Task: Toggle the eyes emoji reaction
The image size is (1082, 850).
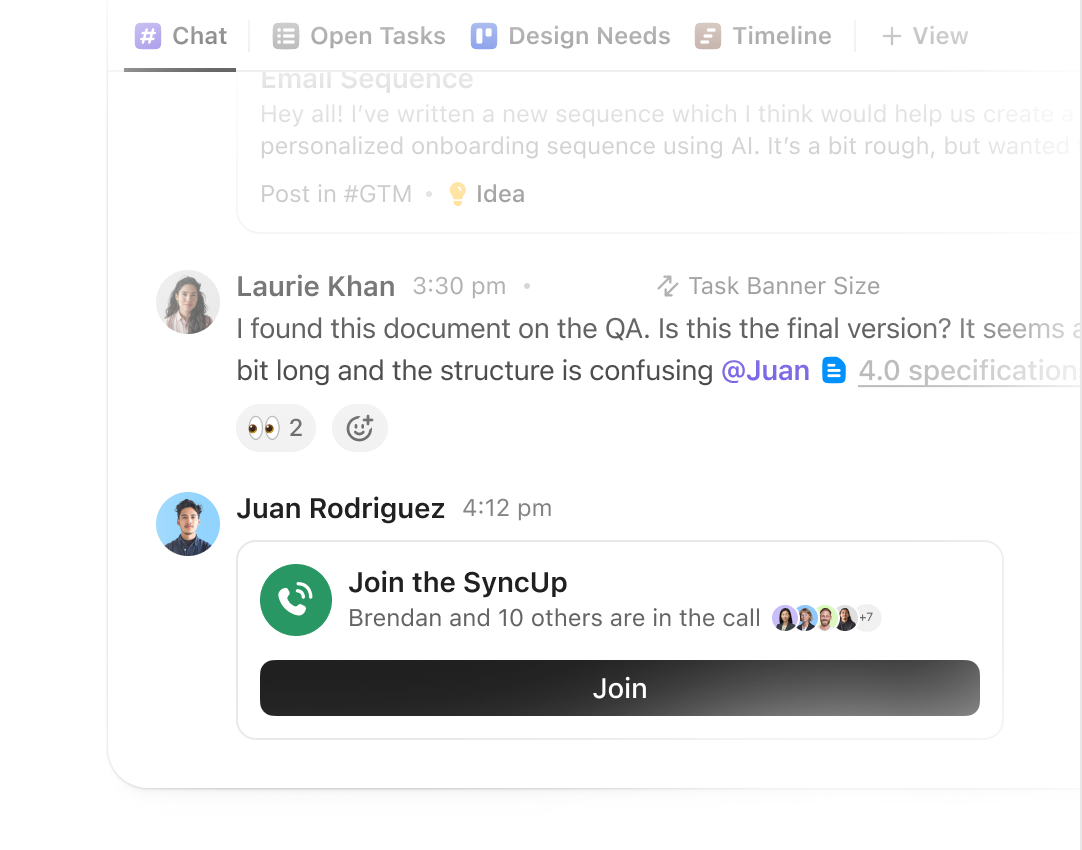Action: point(275,428)
